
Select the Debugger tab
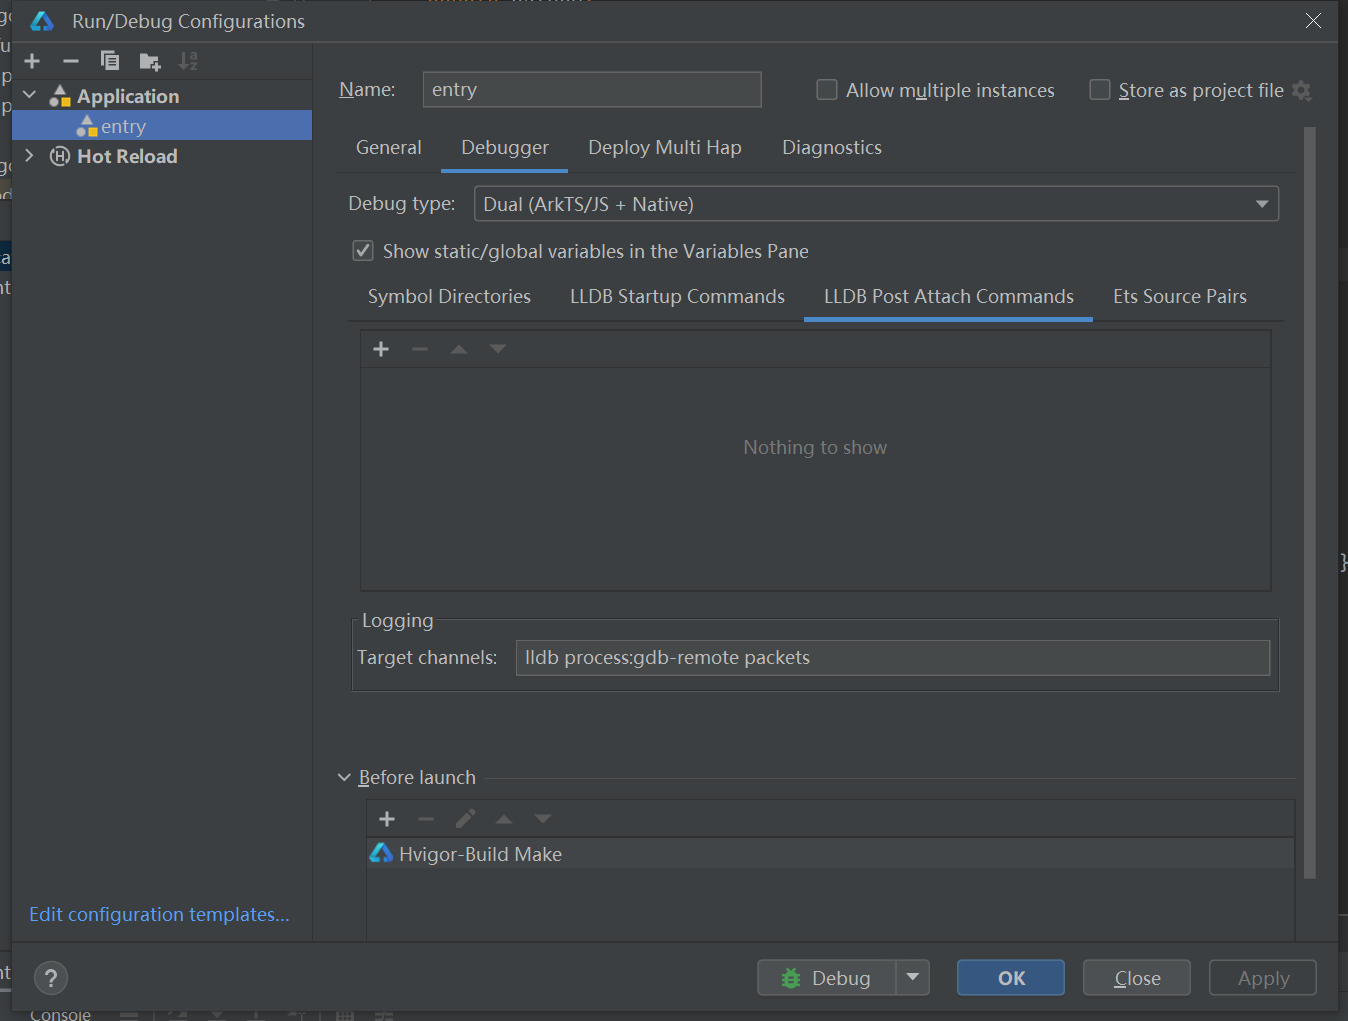pos(505,147)
